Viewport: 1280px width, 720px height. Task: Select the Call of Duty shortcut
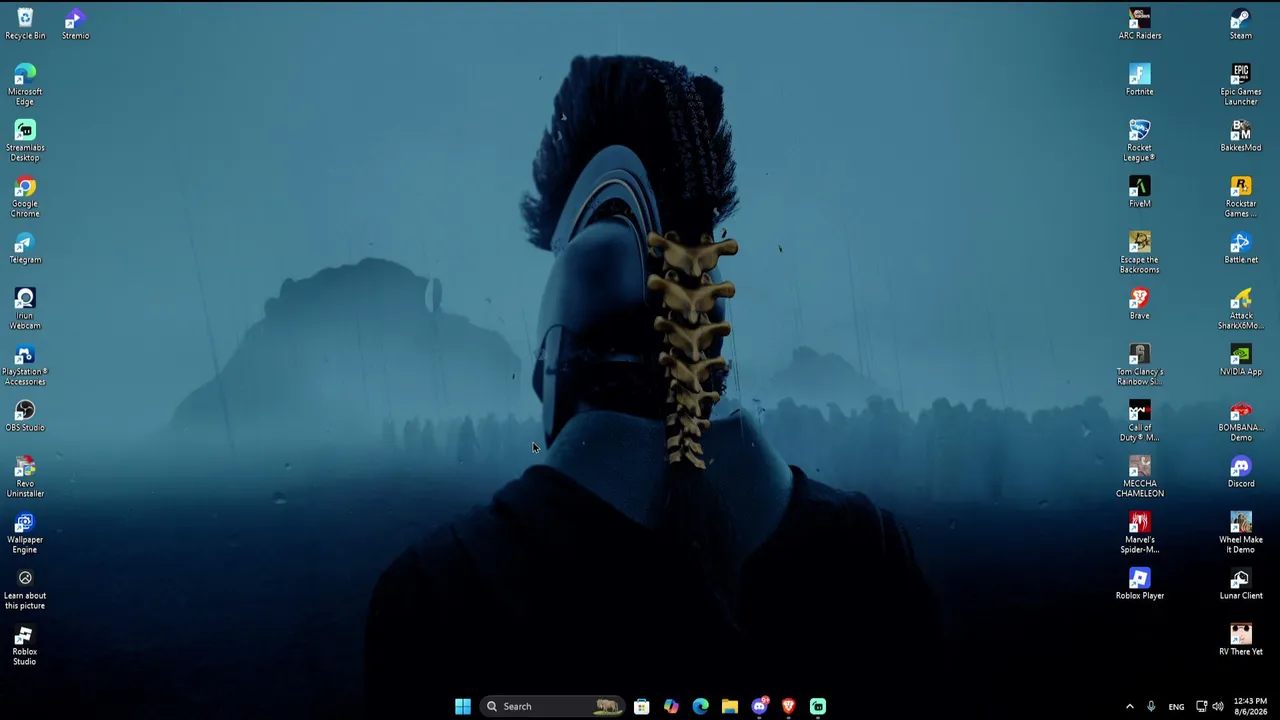[x=1140, y=421]
